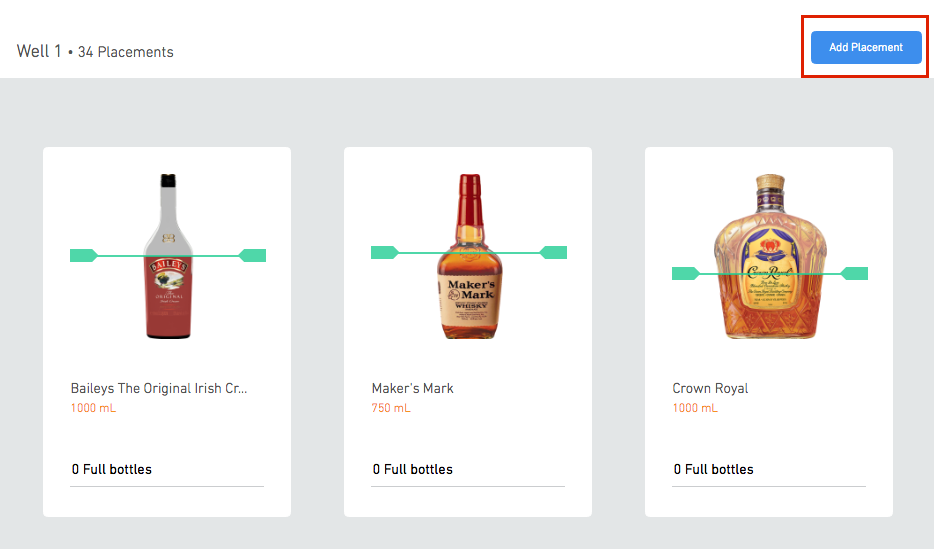This screenshot has height=549, width=934.
Task: Click left level handle on Crown Royal
Action: pyautogui.click(x=685, y=273)
